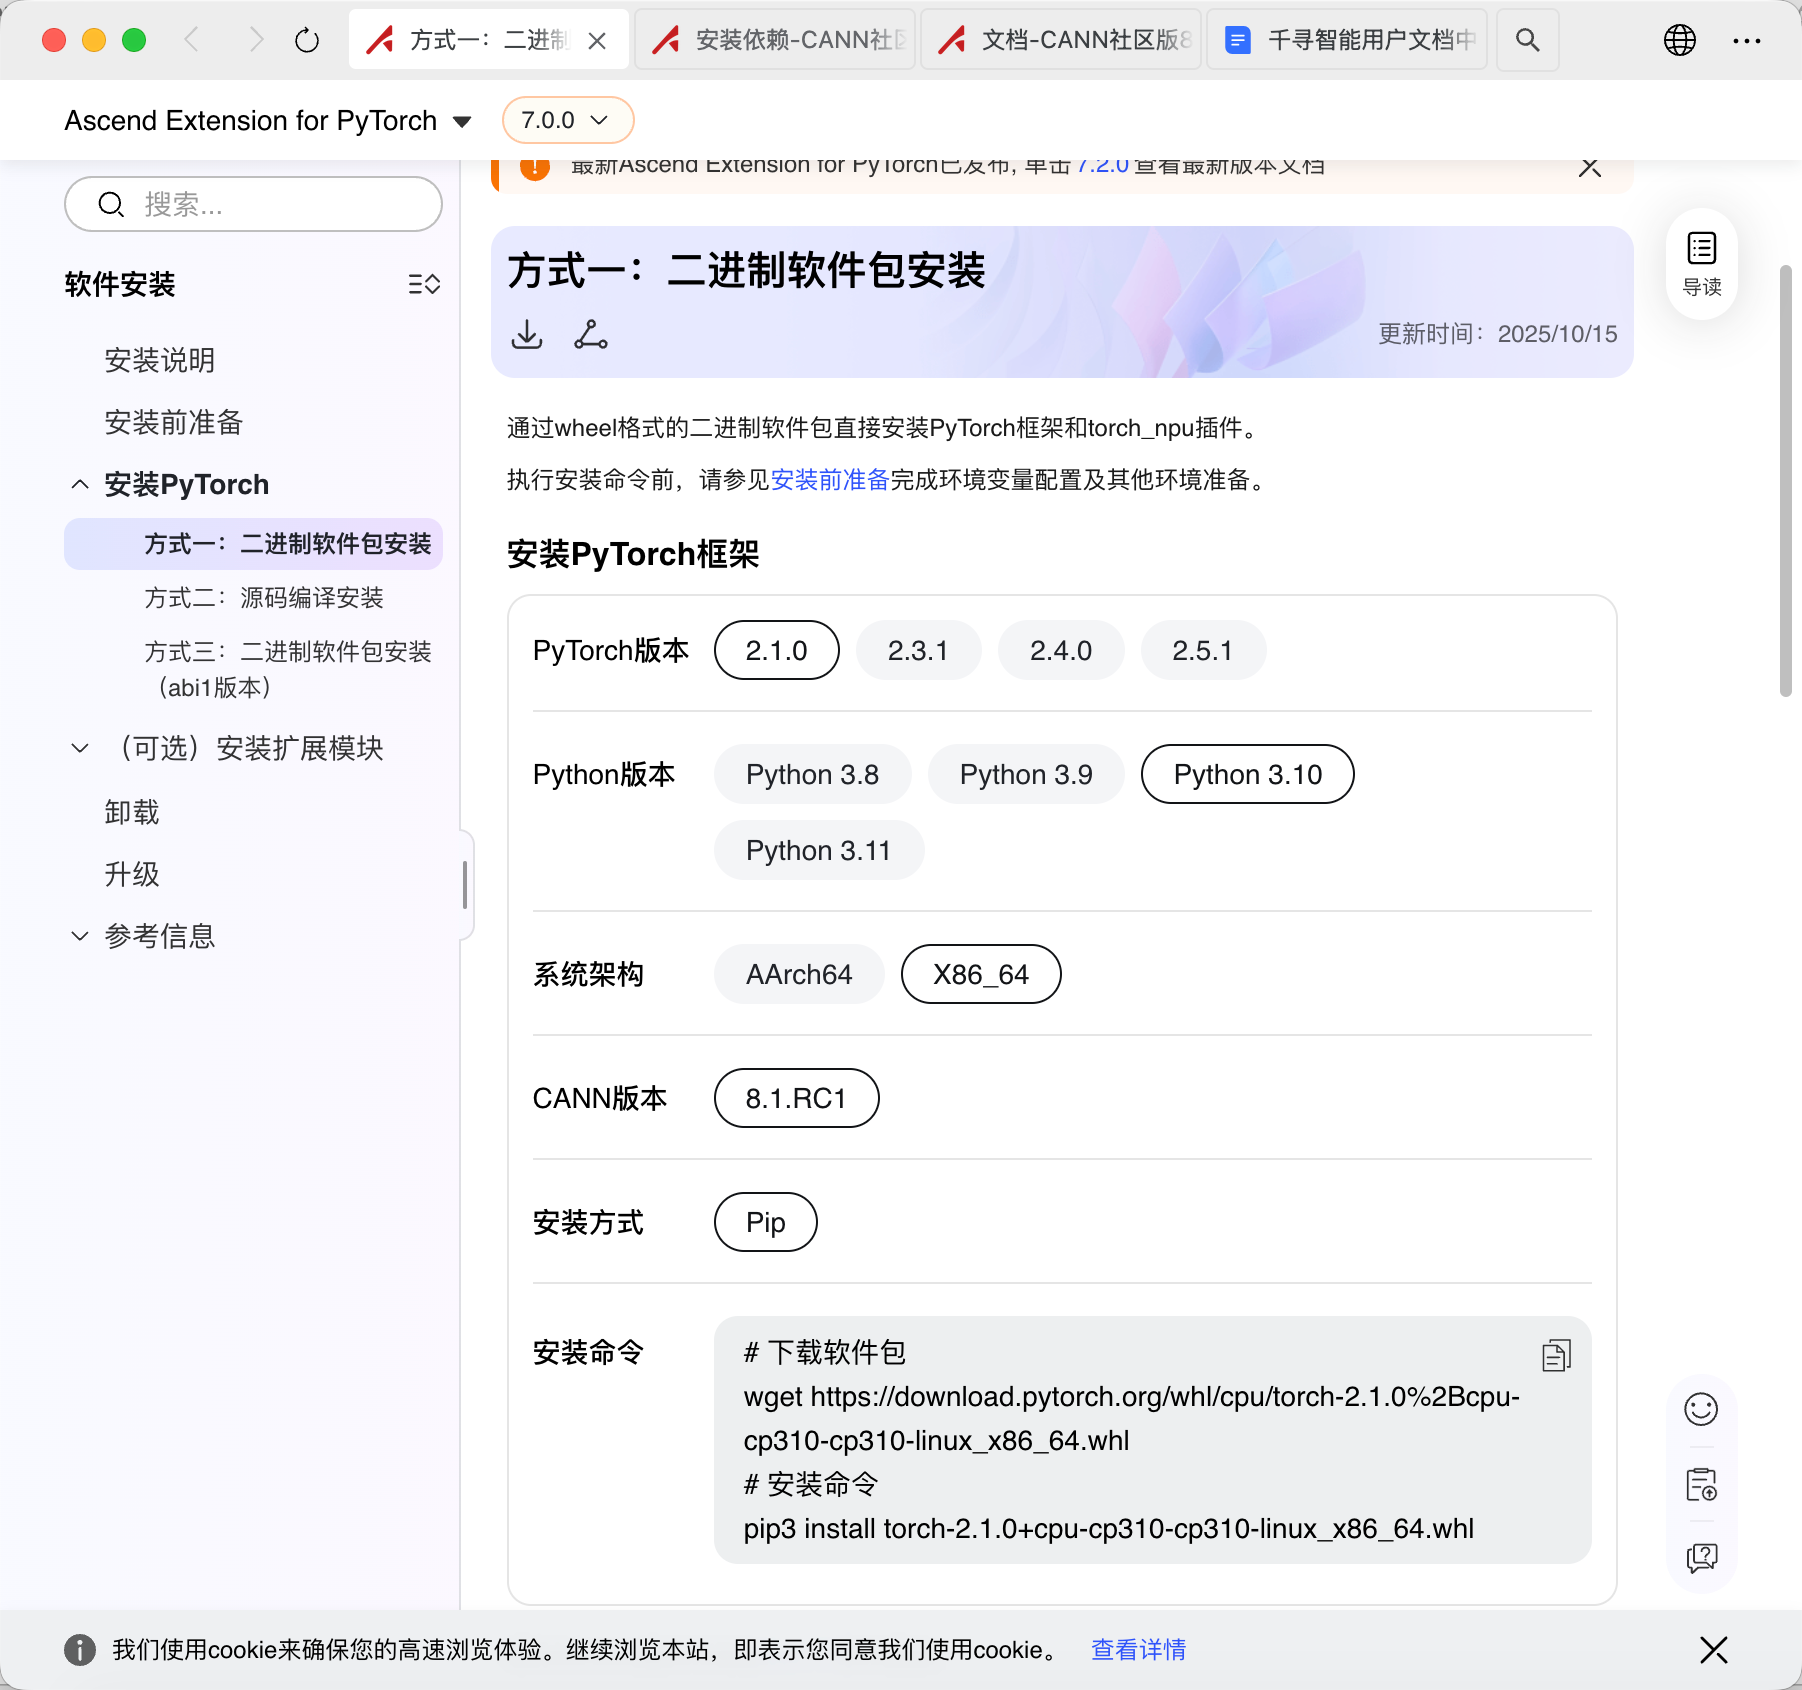This screenshot has width=1802, height=1690.
Task: Select PyTorch version 2.4.0
Action: [x=1060, y=650]
